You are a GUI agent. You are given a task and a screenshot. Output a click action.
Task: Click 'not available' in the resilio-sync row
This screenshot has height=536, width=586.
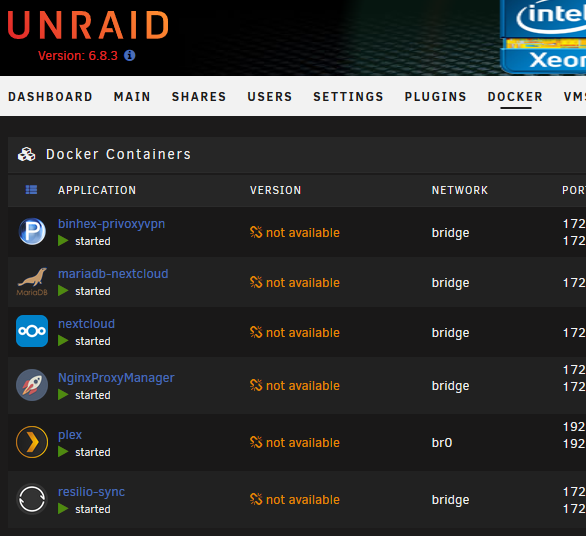303,499
